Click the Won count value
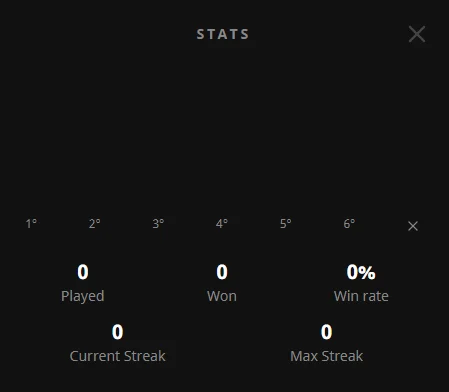449x392 pixels. pyautogui.click(x=222, y=272)
